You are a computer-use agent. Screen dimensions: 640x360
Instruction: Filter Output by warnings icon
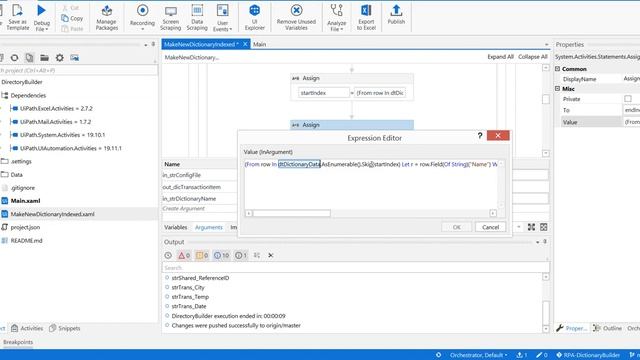point(202,256)
